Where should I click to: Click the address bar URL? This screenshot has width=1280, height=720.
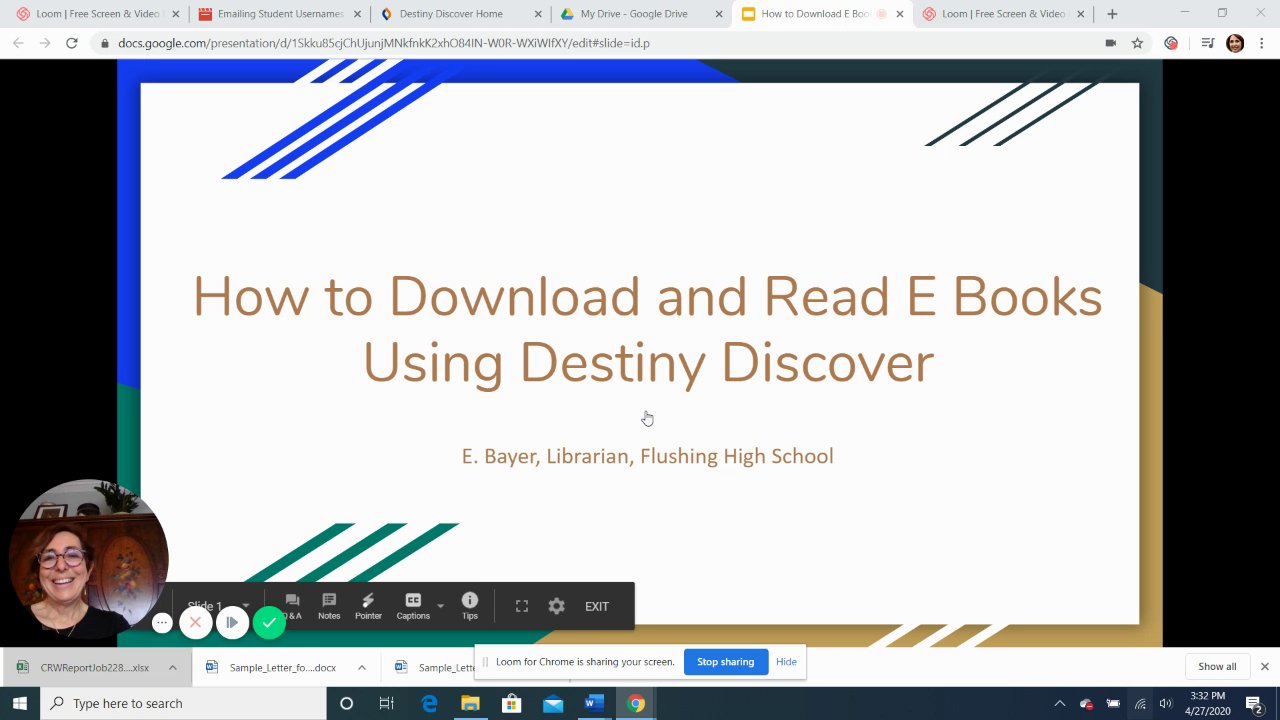click(x=384, y=43)
